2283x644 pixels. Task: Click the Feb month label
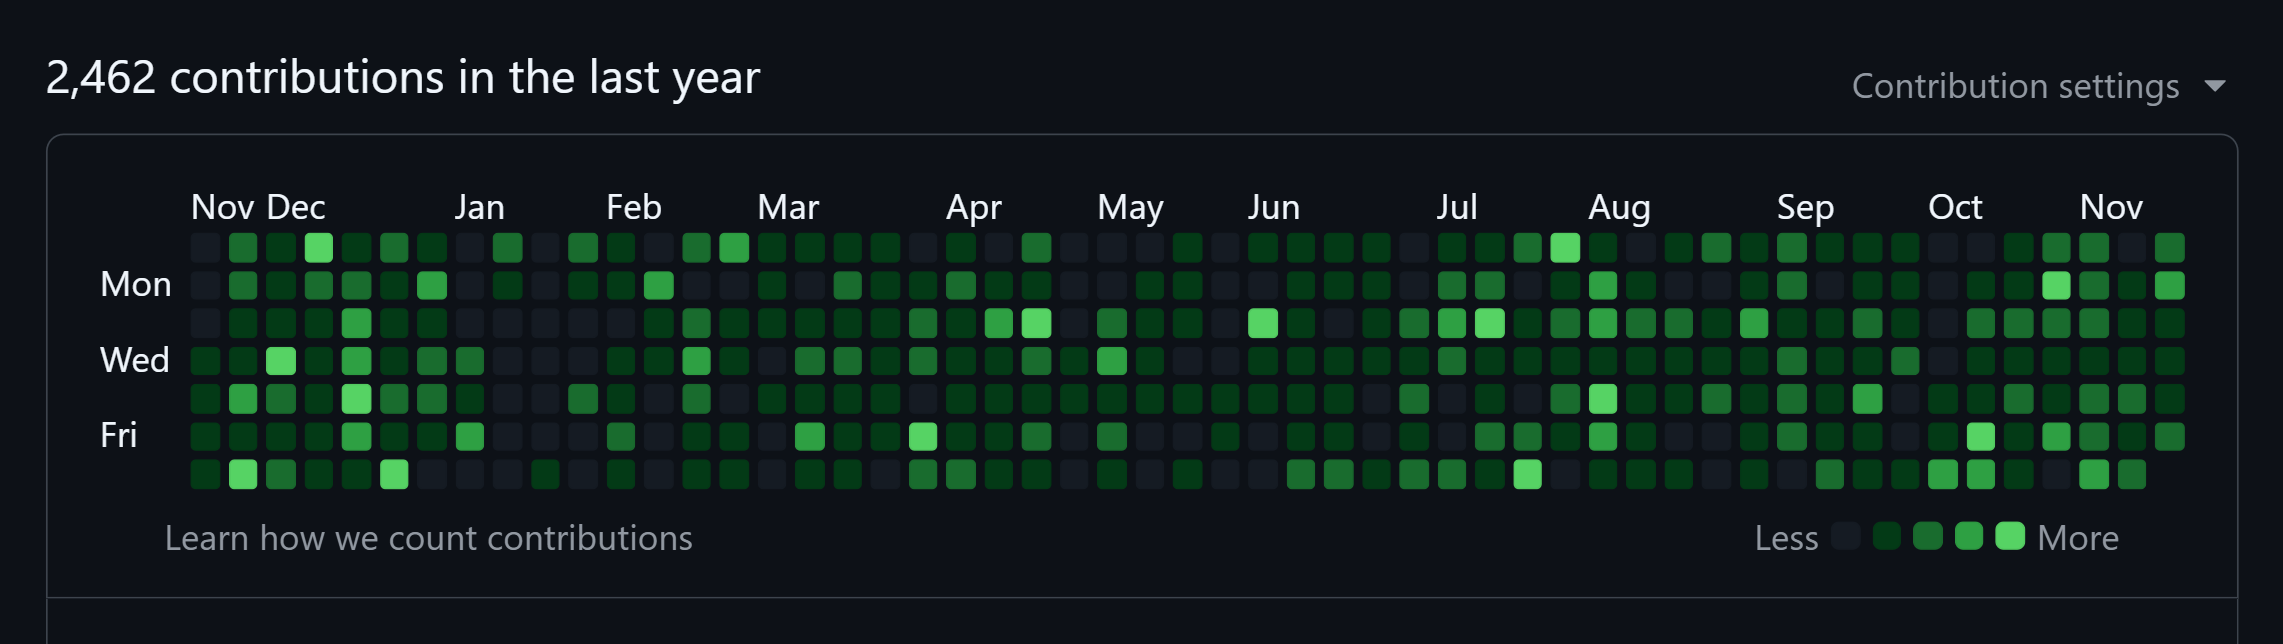coord(634,207)
